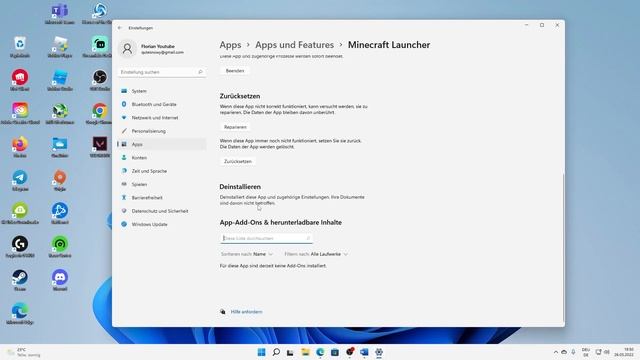Click the Einstellung suchen search box
640x360 pixels.
162,72
